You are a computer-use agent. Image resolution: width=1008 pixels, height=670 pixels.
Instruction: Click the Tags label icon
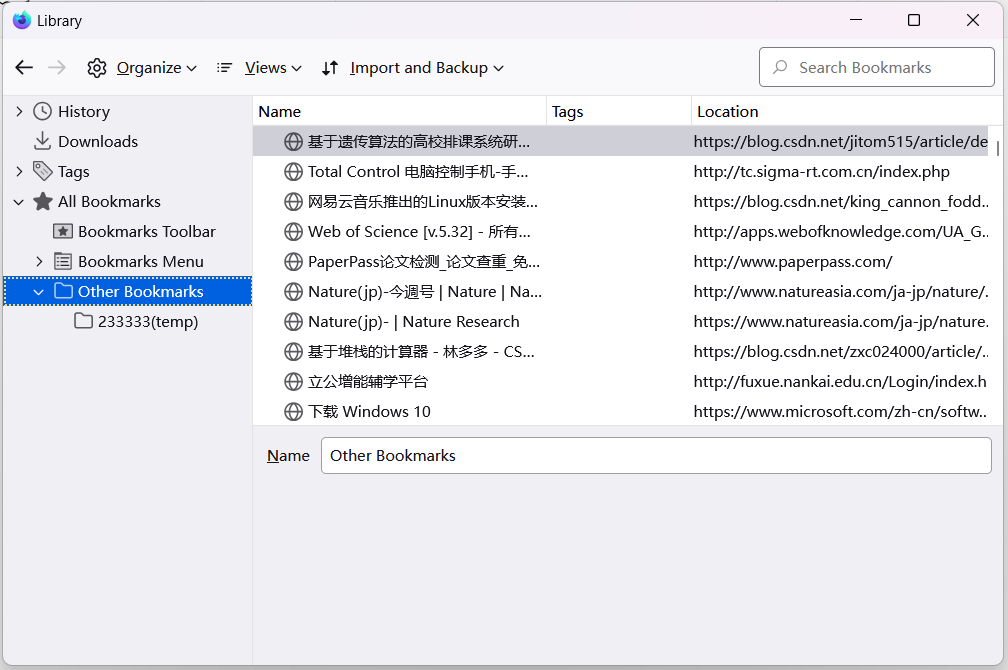click(x=42, y=171)
